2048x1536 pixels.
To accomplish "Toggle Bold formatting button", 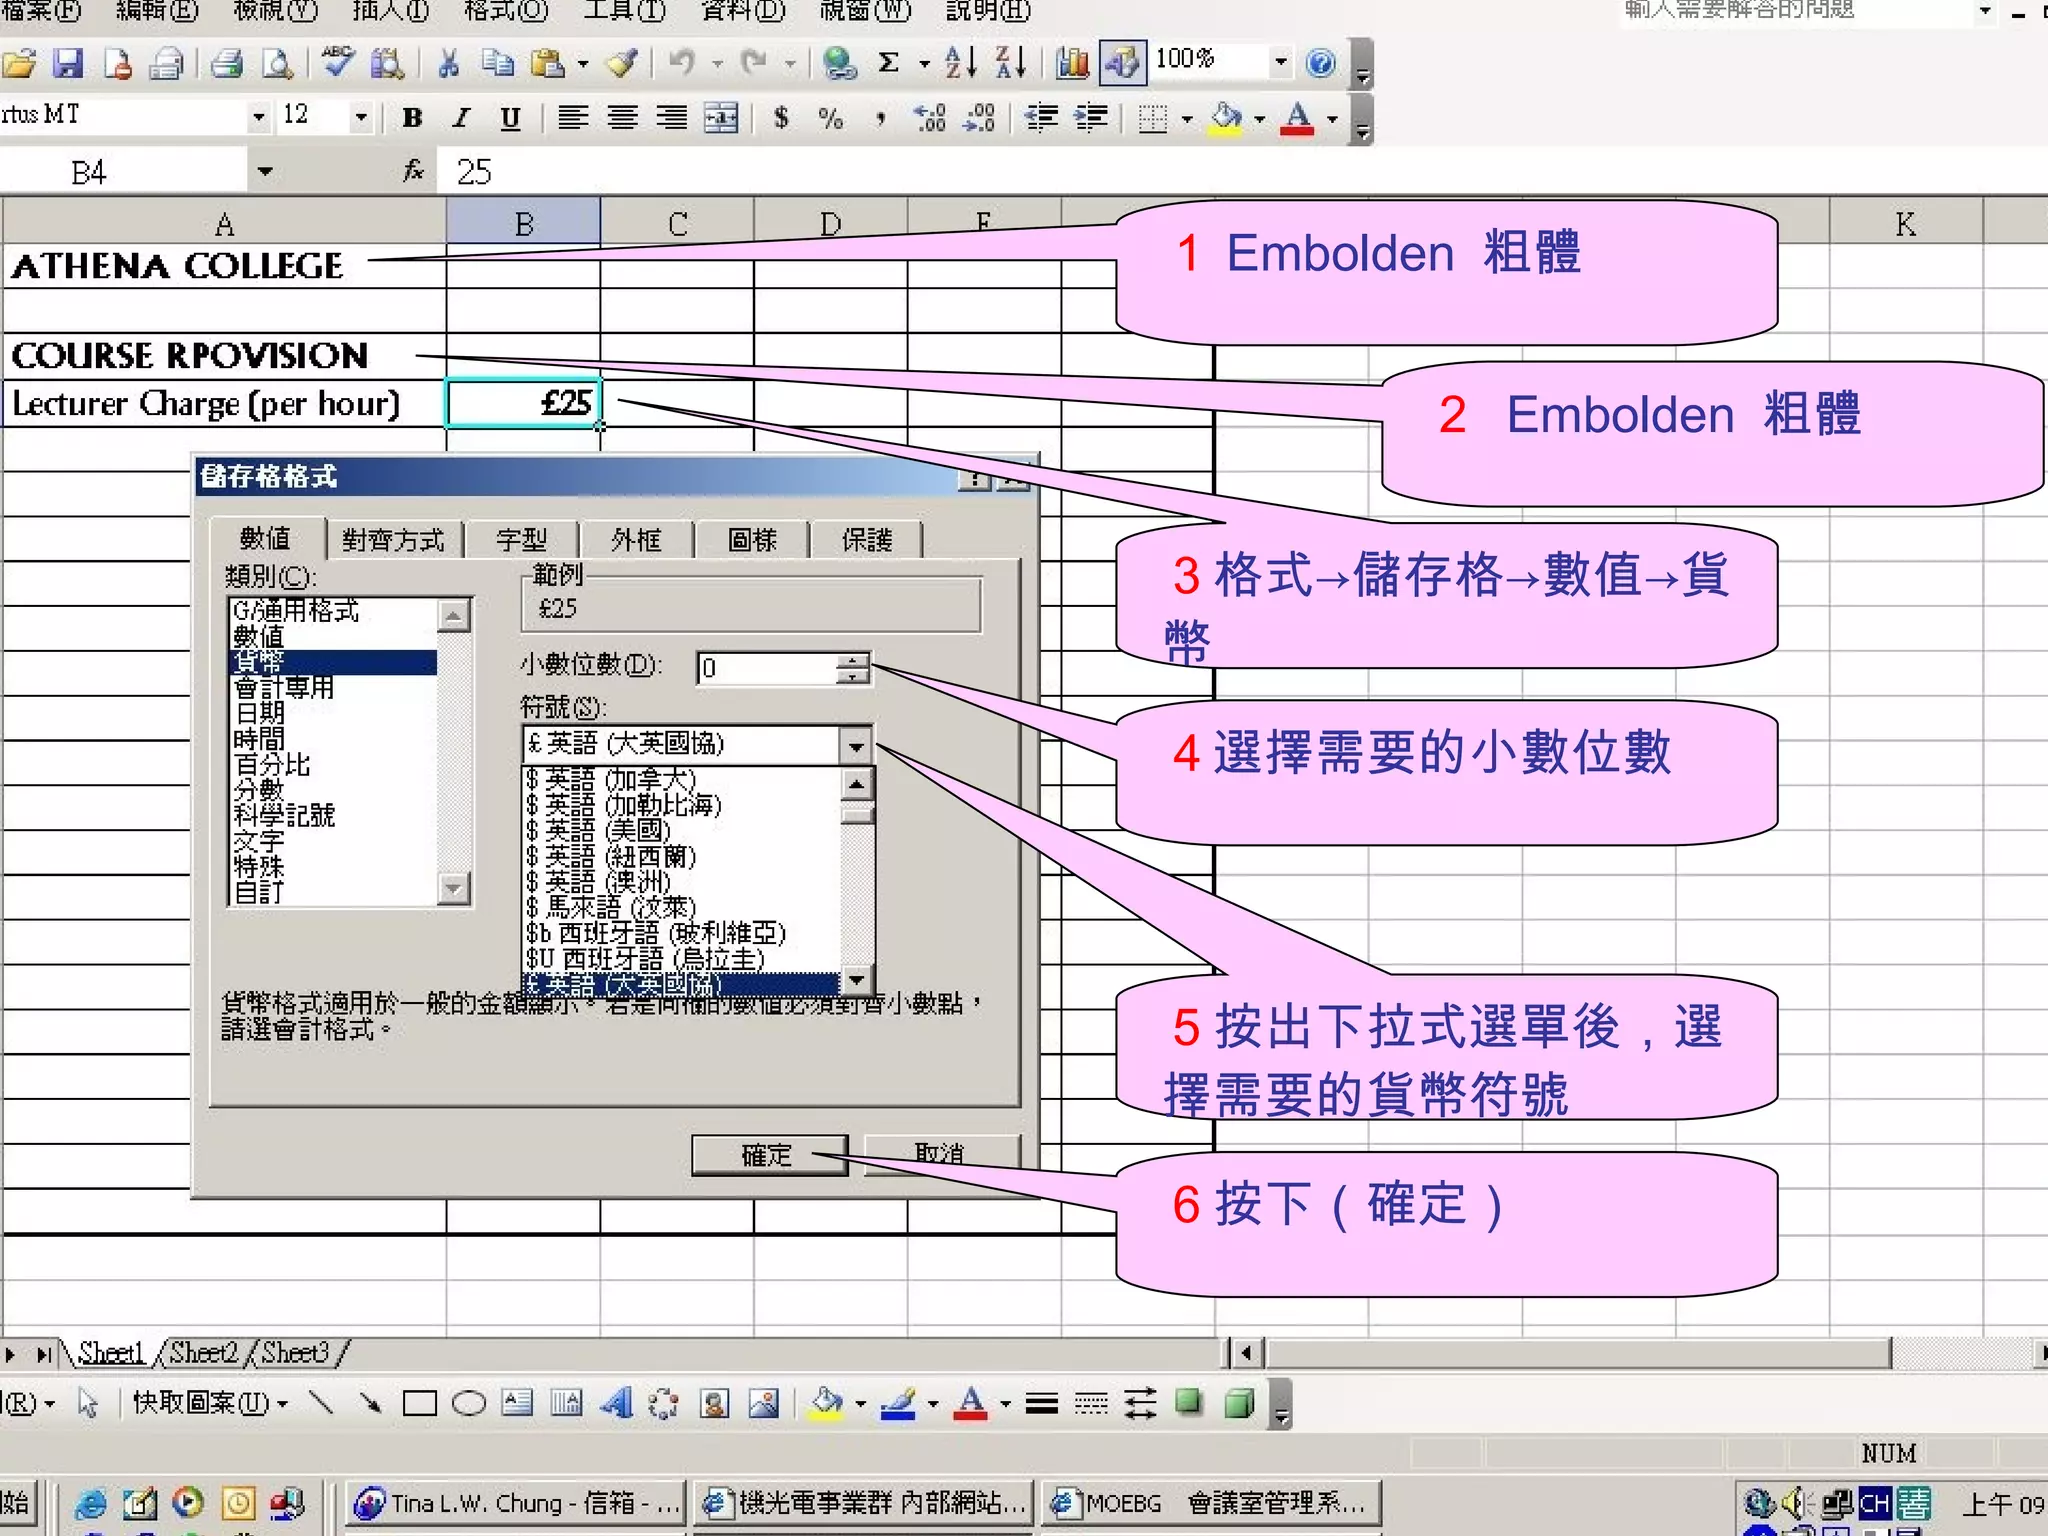I will (x=412, y=118).
